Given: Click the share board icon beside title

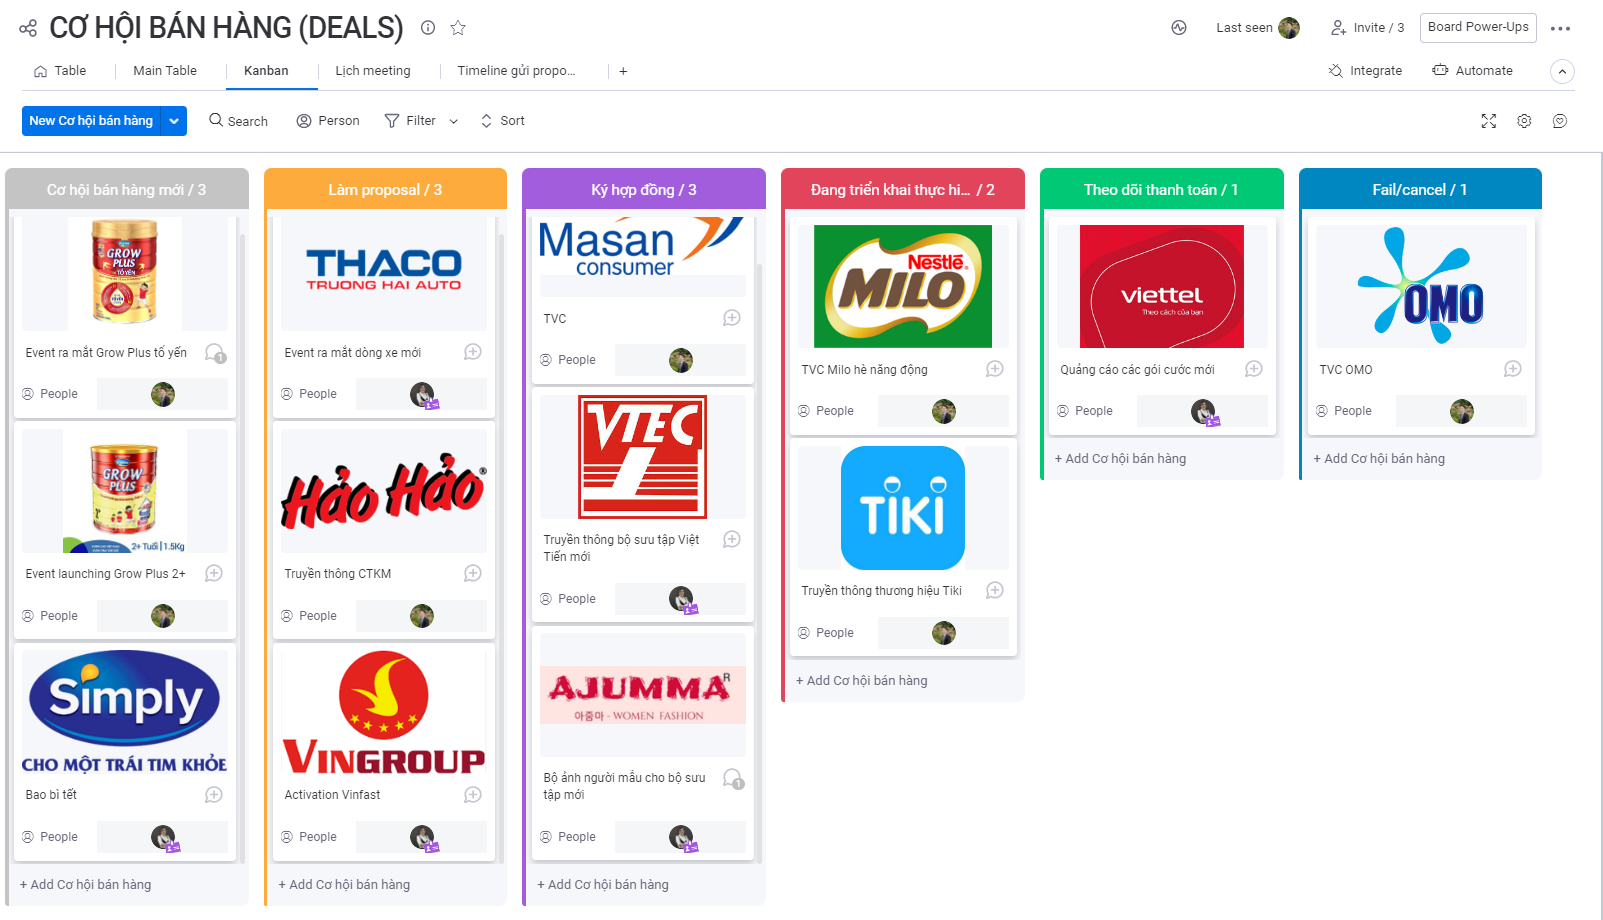Looking at the screenshot, I should point(28,28).
